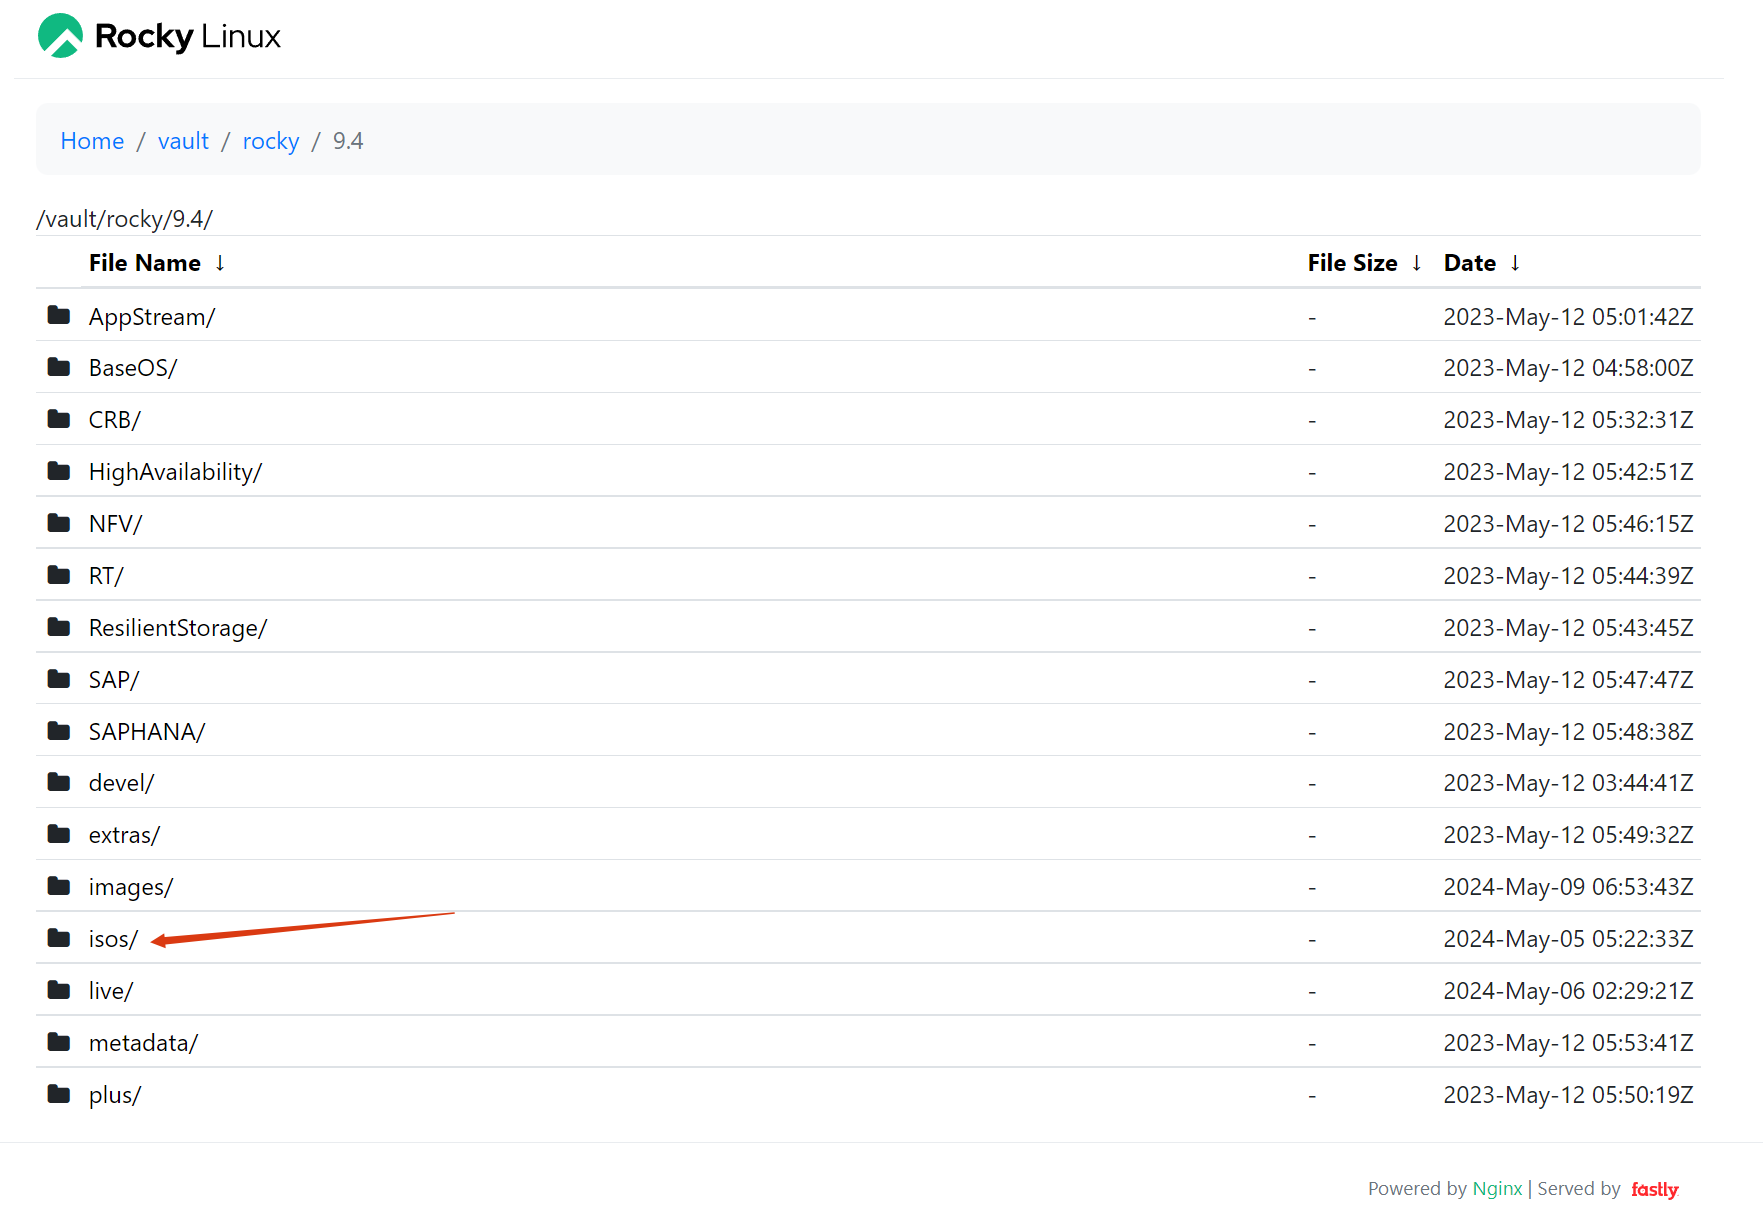
Task: Go to rocky breadcrumb
Action: pyautogui.click(x=271, y=141)
